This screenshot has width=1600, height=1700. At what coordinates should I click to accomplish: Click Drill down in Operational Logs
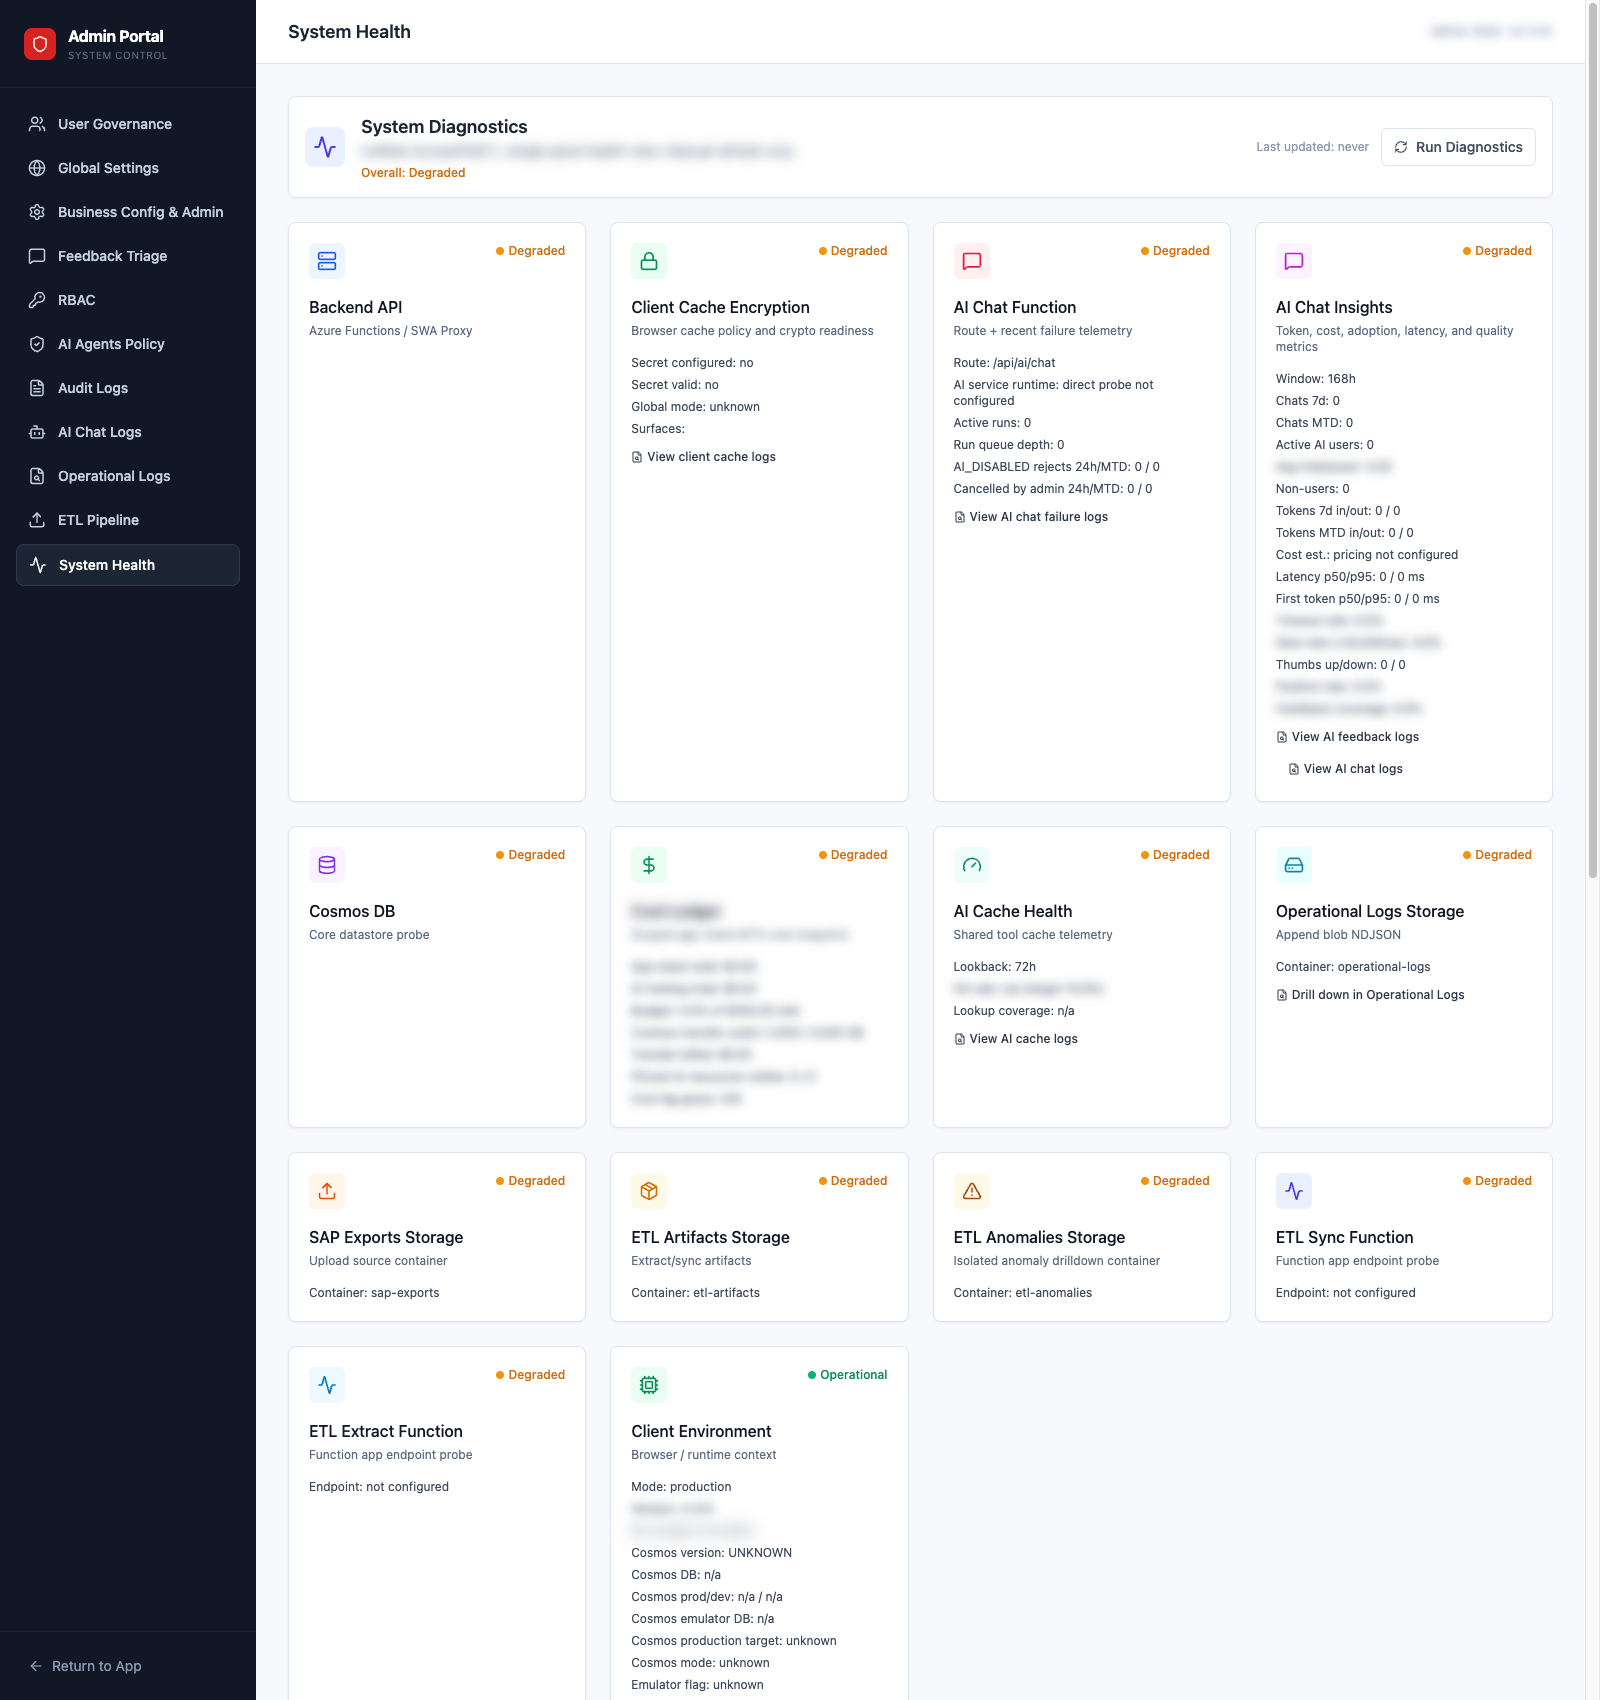(x=1370, y=995)
